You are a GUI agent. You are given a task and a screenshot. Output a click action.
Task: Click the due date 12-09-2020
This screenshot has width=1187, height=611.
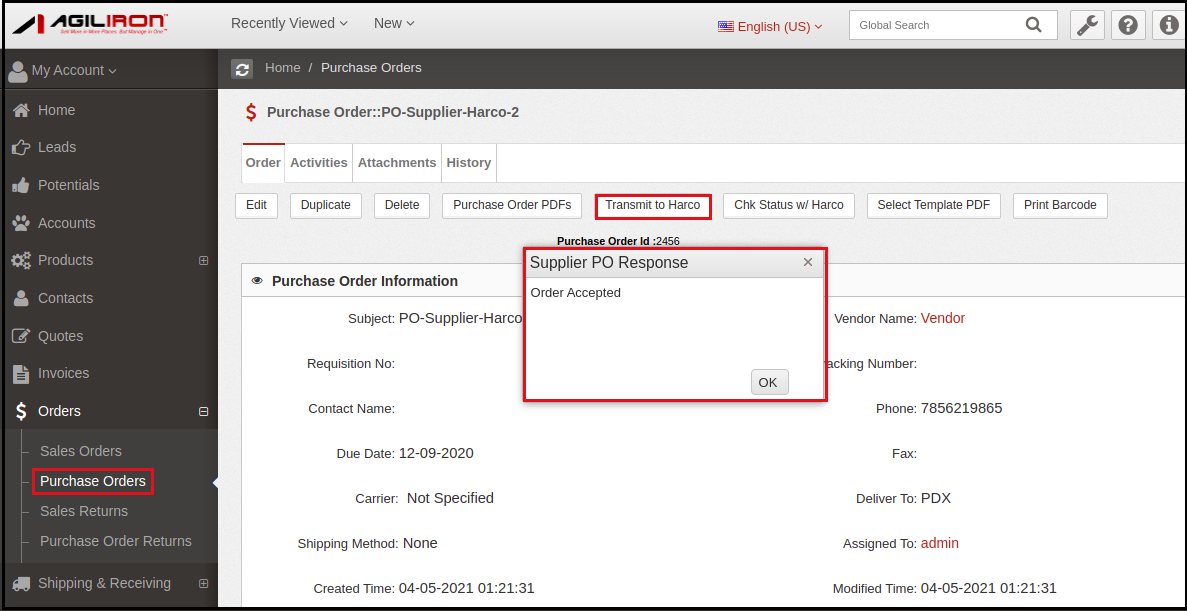(x=436, y=454)
